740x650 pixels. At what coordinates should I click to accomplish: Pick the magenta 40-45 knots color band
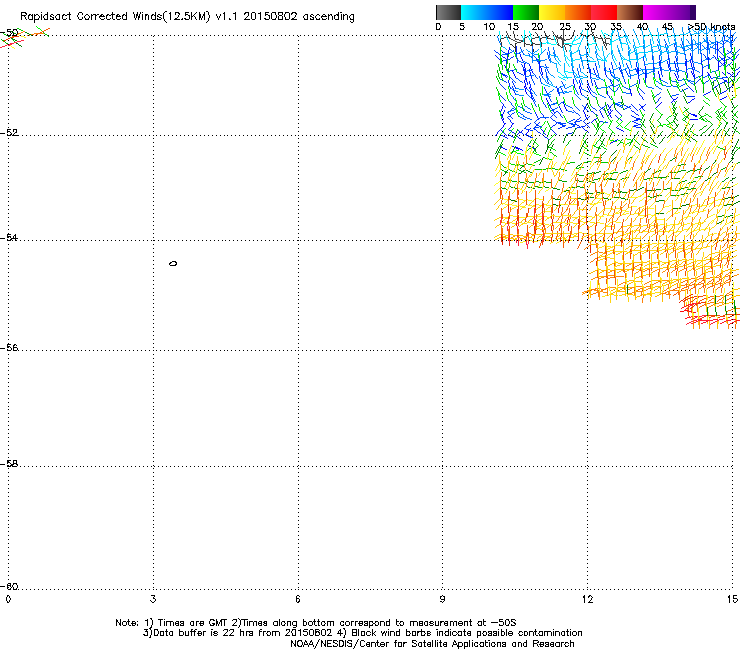656,12
